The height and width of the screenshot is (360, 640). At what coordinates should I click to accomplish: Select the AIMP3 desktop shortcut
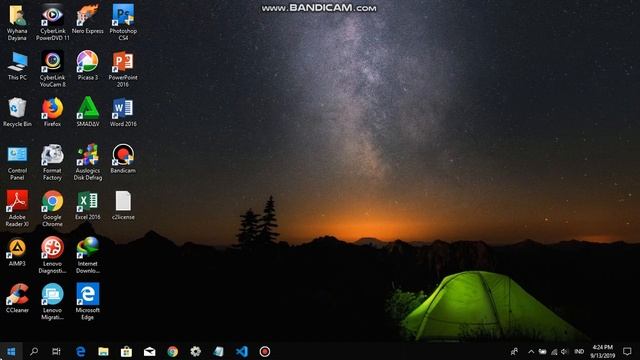(17, 252)
